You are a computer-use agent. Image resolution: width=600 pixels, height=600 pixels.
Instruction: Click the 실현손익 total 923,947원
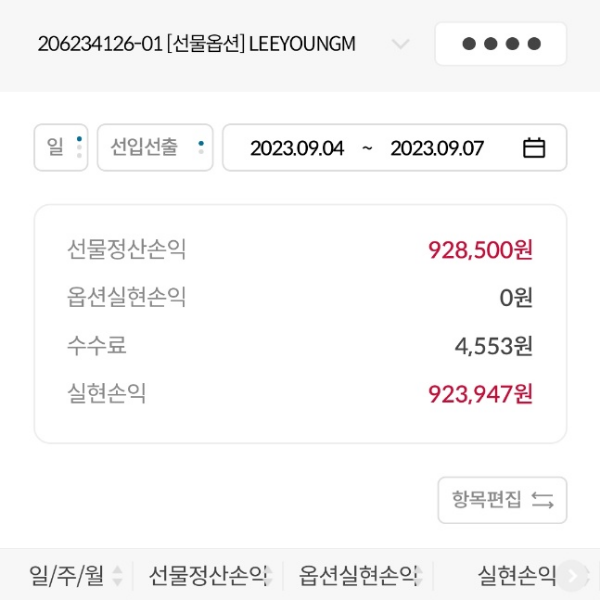pyautogui.click(x=480, y=393)
